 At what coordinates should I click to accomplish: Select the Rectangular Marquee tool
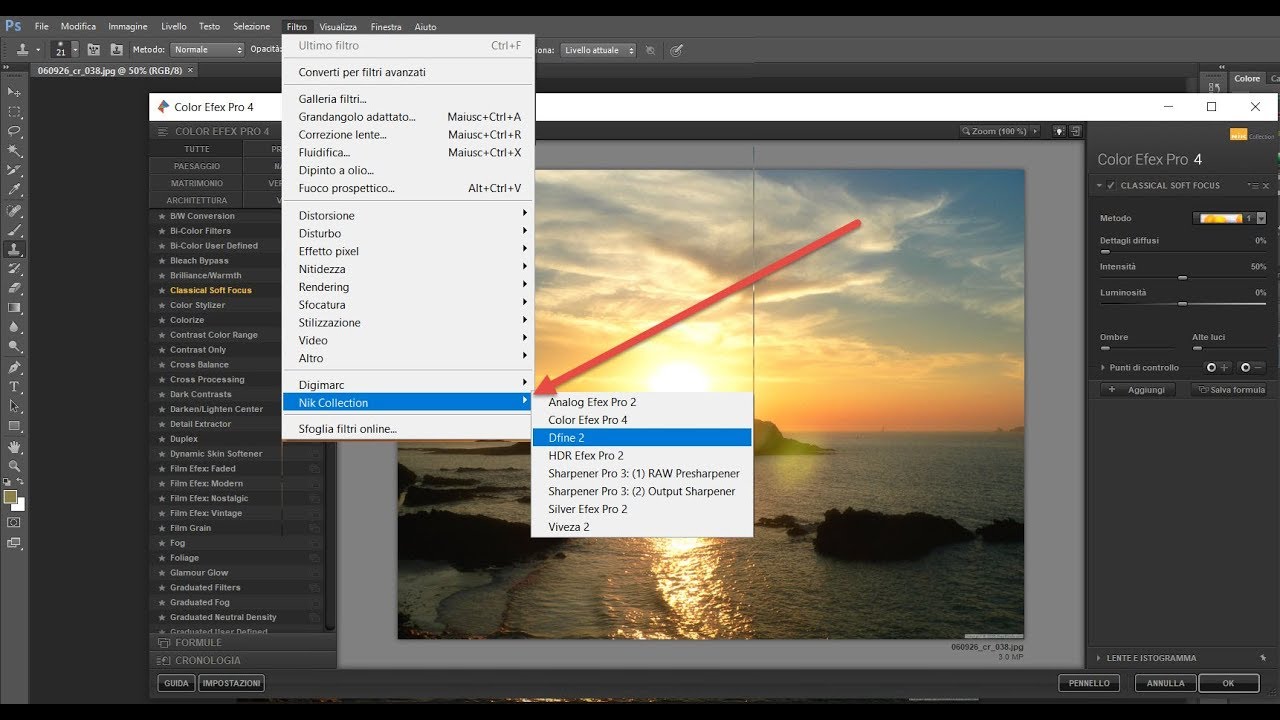click(14, 112)
